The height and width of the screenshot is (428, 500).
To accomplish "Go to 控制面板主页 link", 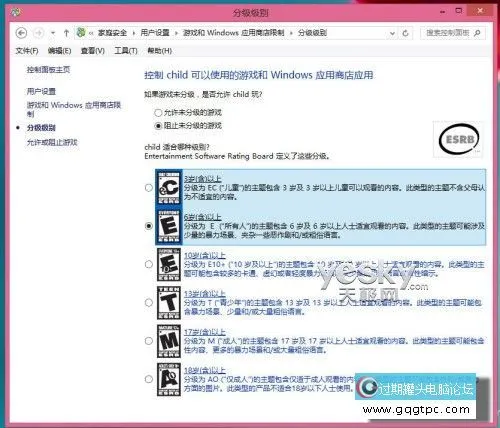I will 48,70.
